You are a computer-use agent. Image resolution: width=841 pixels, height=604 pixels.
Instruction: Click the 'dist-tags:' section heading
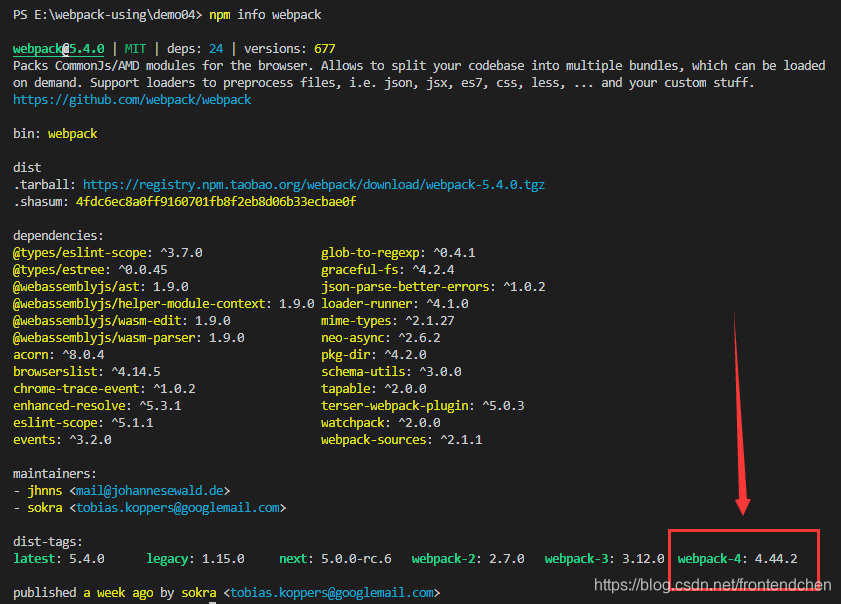48,542
